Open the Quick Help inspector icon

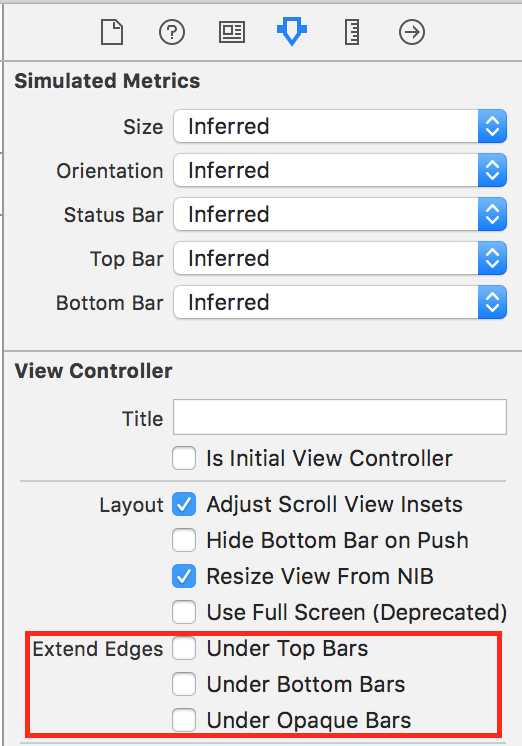172,32
